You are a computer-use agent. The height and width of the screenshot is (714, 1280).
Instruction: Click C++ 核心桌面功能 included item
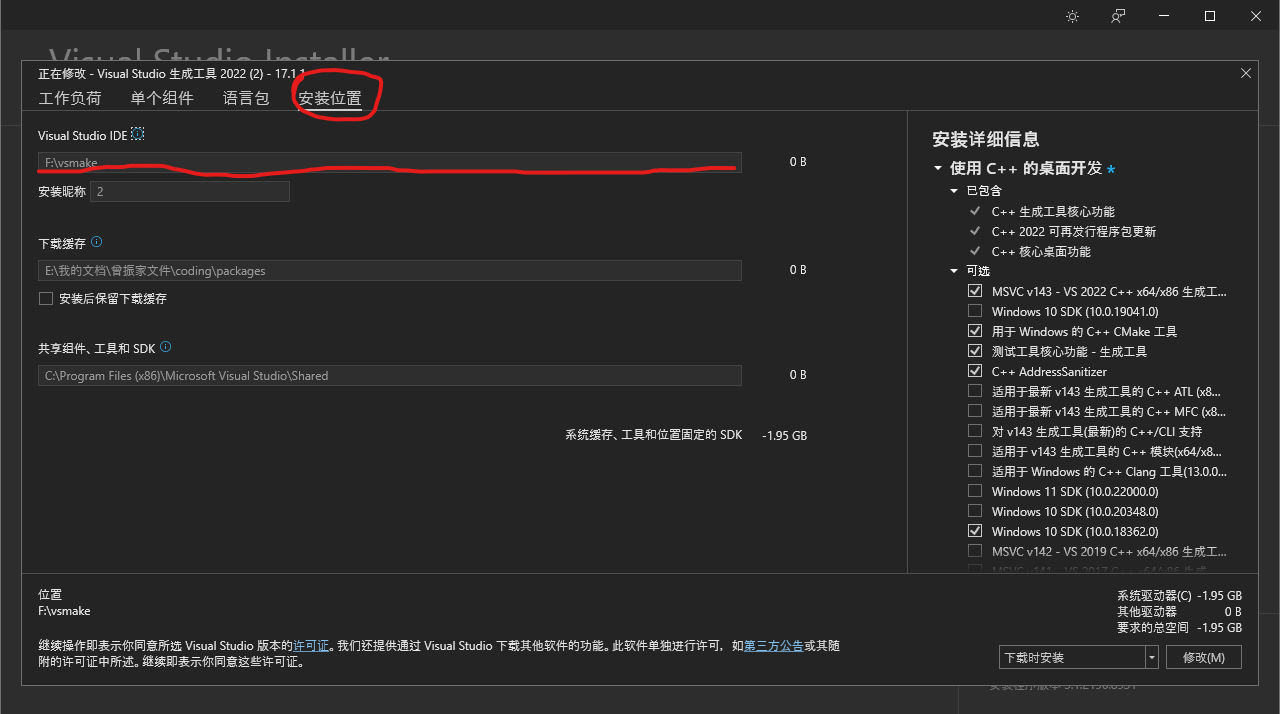tap(1041, 251)
